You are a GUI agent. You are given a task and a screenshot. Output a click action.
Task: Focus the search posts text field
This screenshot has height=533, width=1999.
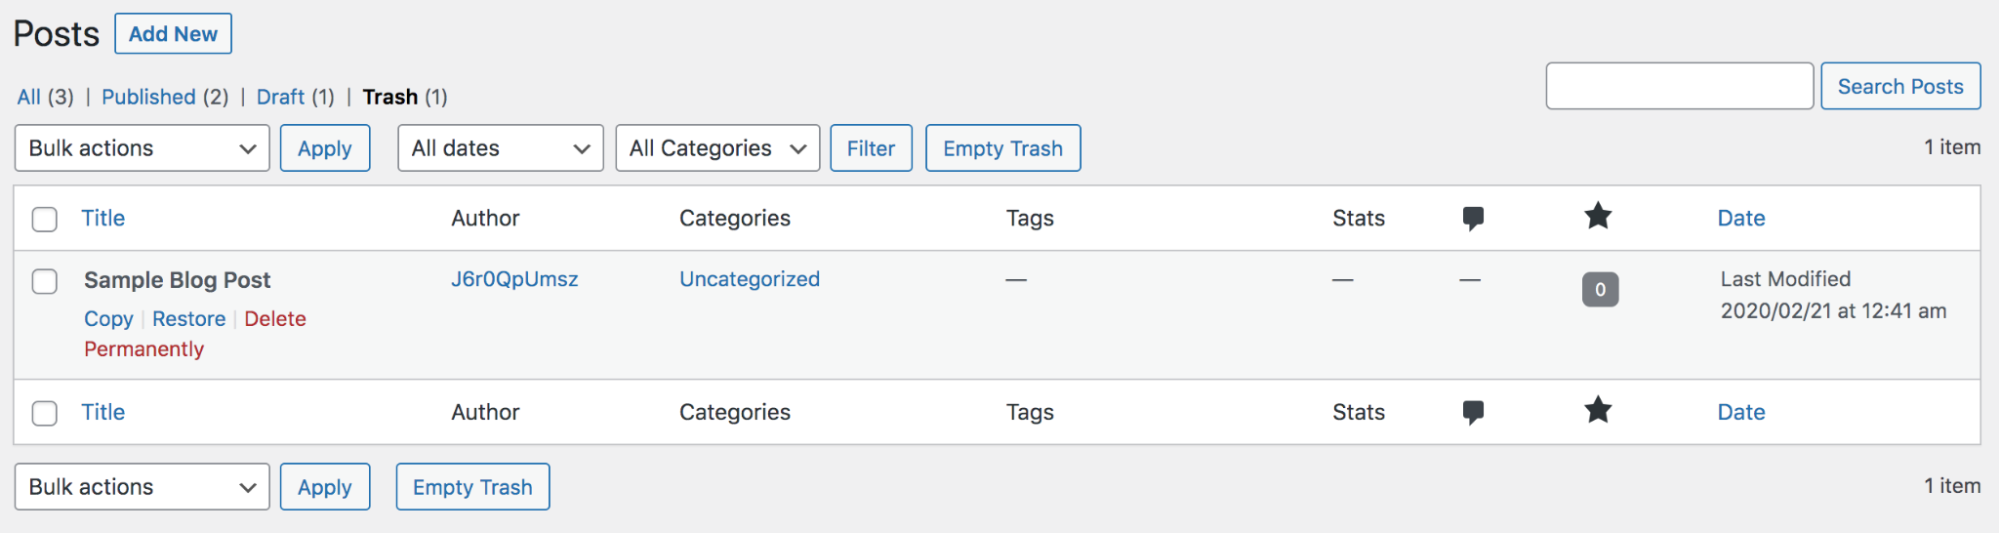point(1679,86)
